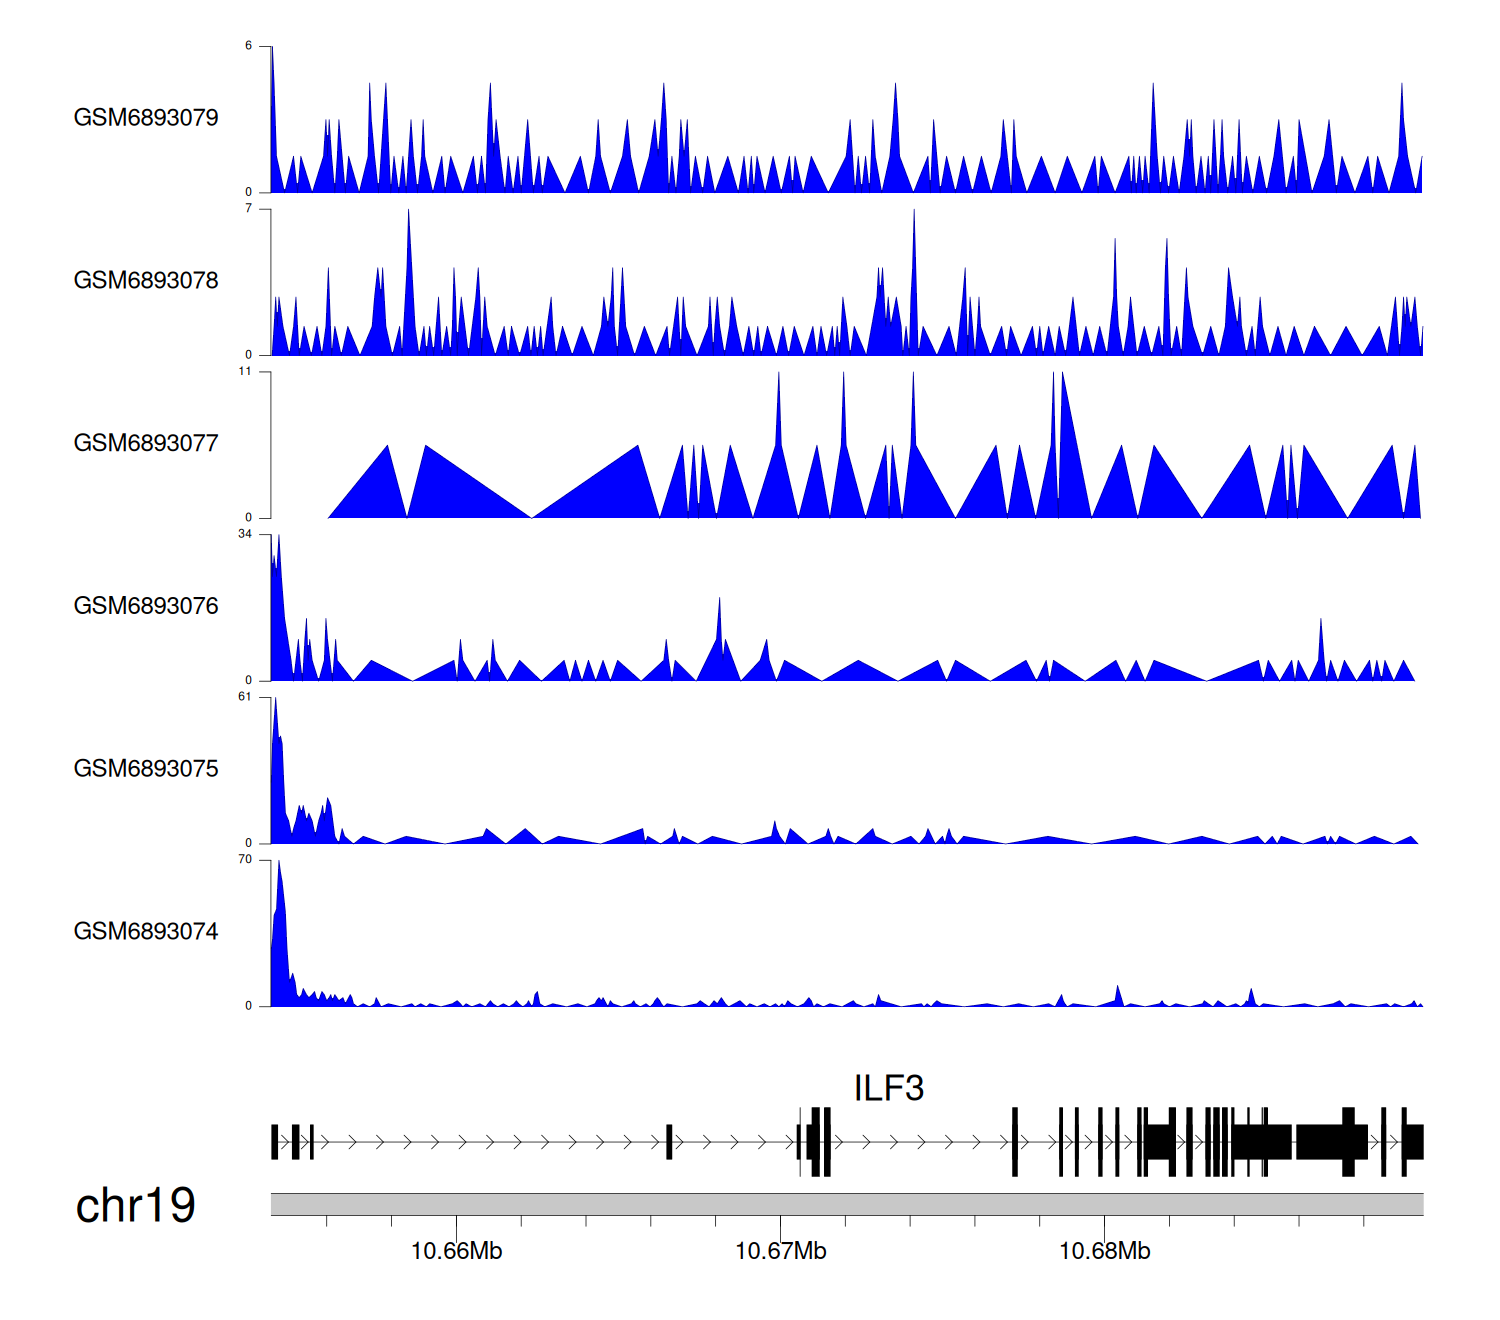
Task: Select the GSM6893074 track label
Action: point(146,932)
